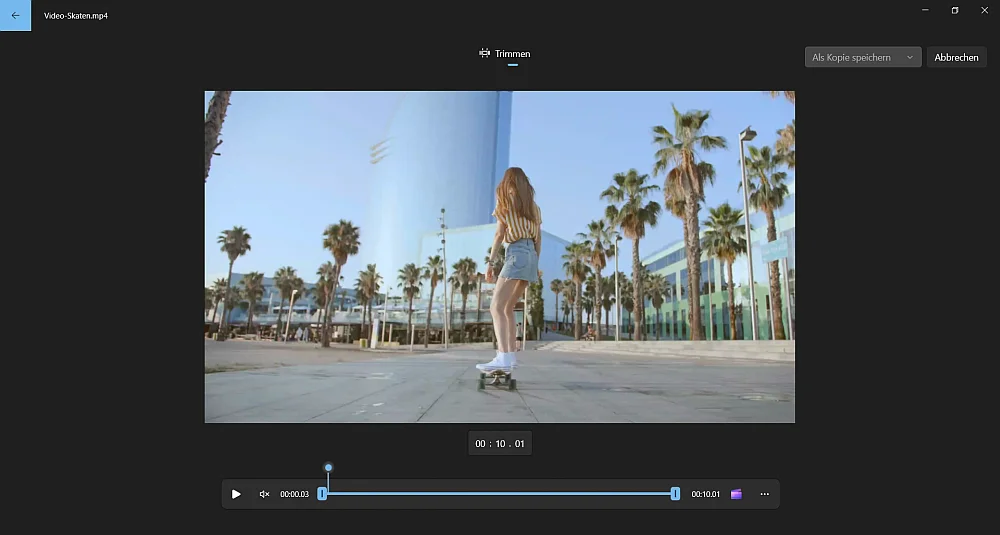The width and height of the screenshot is (1000, 535).
Task: Select the Trimmen tab
Action: [x=504, y=54]
